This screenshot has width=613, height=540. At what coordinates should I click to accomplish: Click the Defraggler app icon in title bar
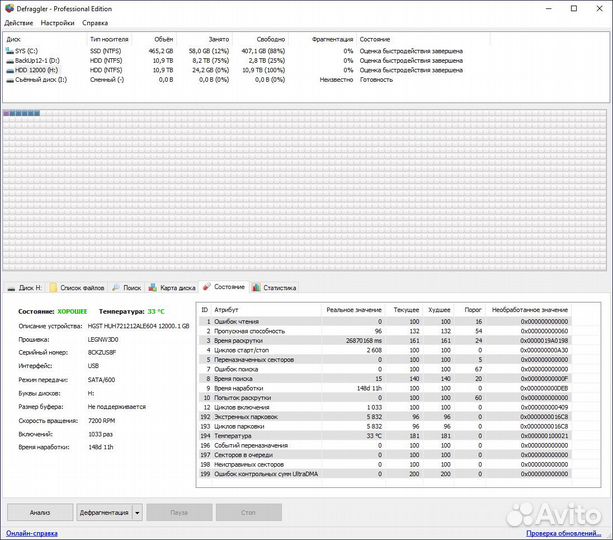click(9, 8)
